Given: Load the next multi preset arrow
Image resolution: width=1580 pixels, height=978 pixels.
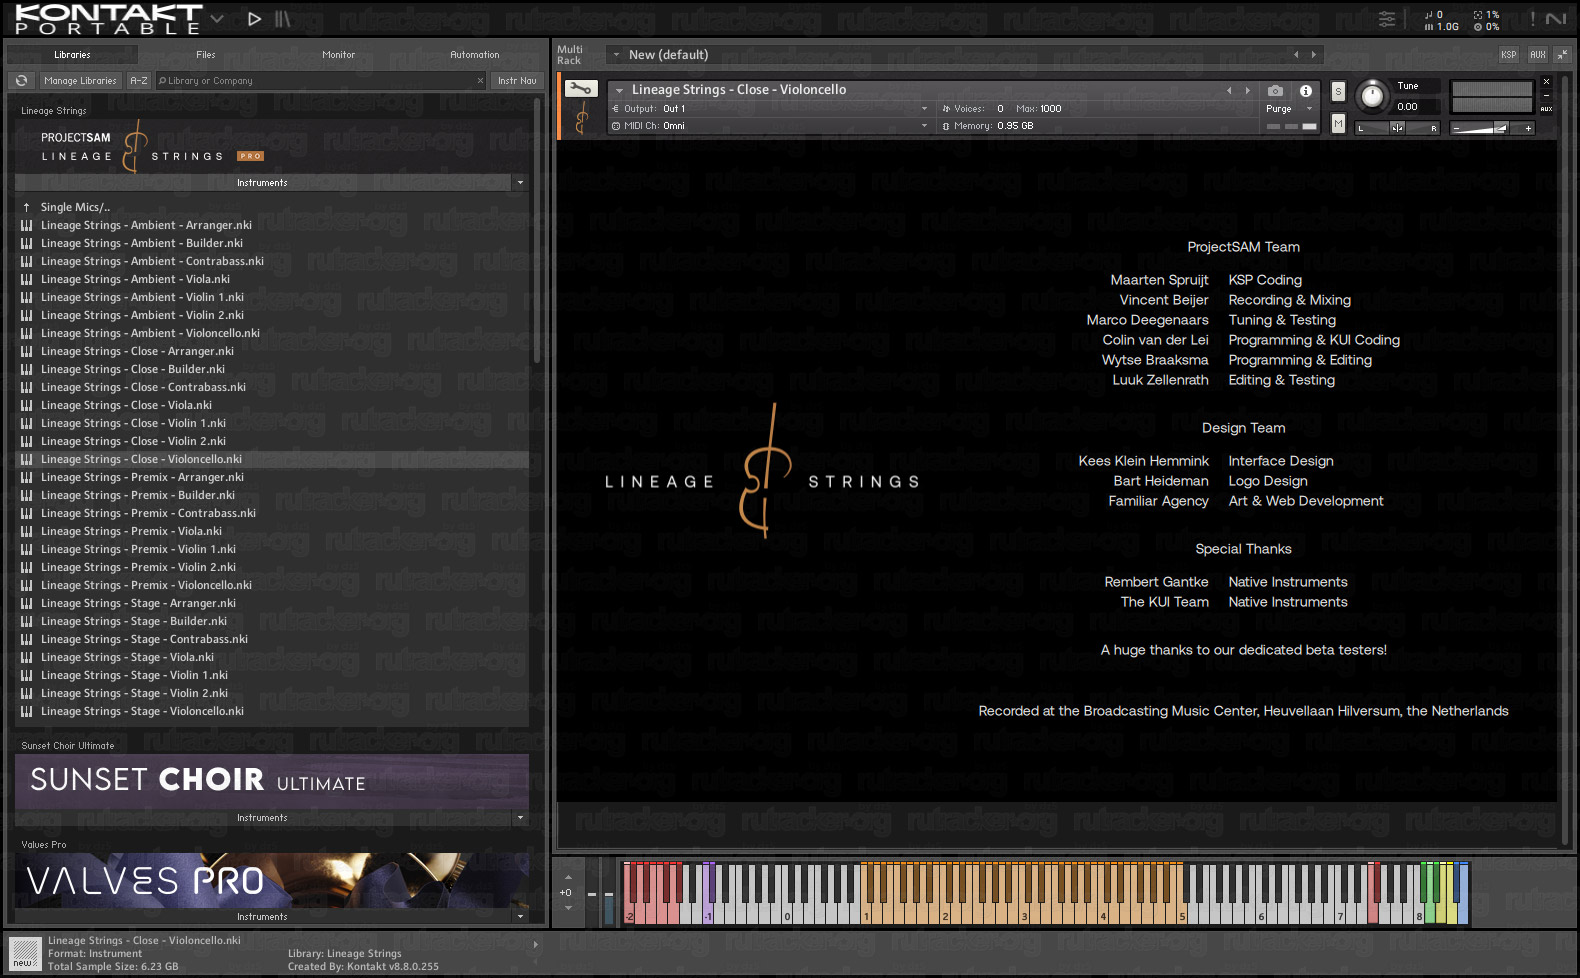Looking at the screenshot, I should 1314,55.
